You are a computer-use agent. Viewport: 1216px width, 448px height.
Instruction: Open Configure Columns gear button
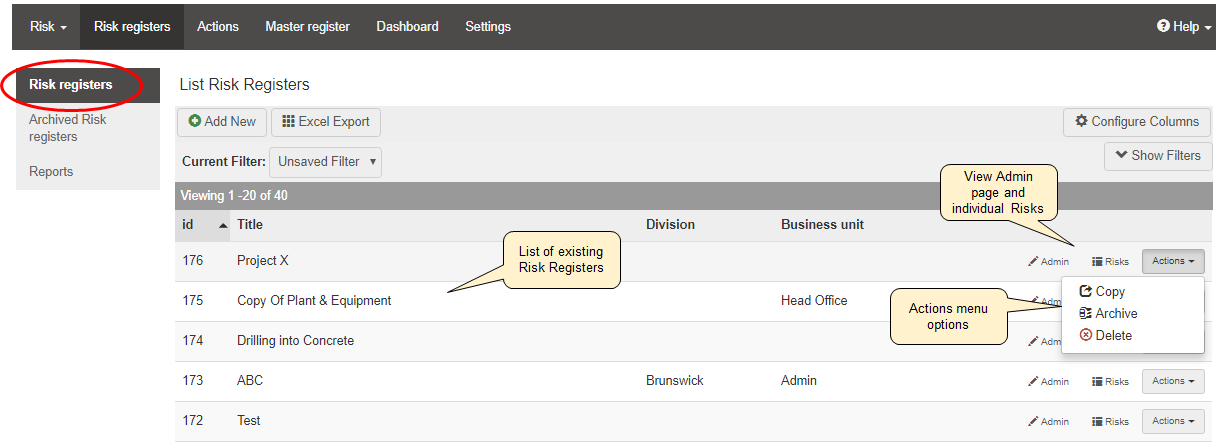pos(1137,122)
